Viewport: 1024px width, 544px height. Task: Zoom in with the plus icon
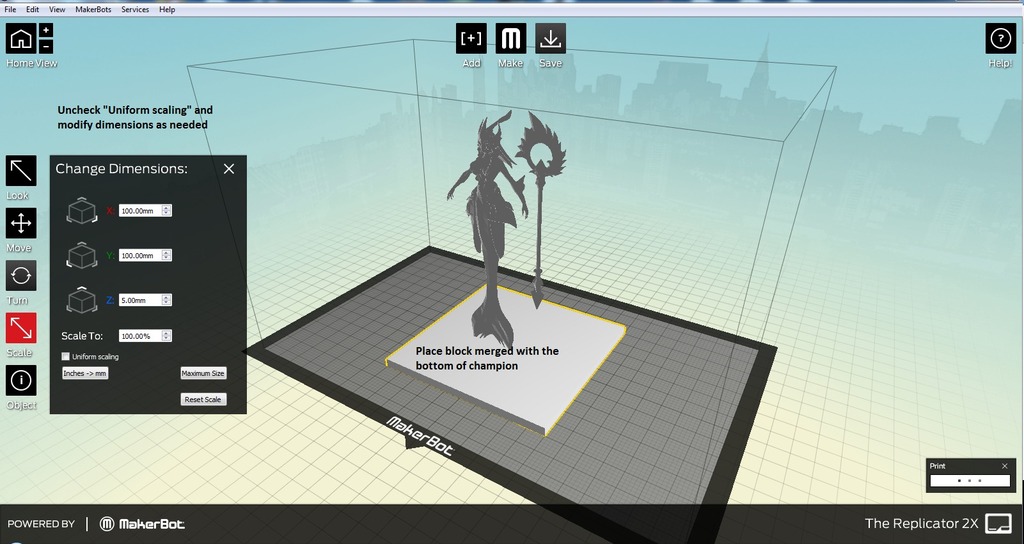[46, 31]
